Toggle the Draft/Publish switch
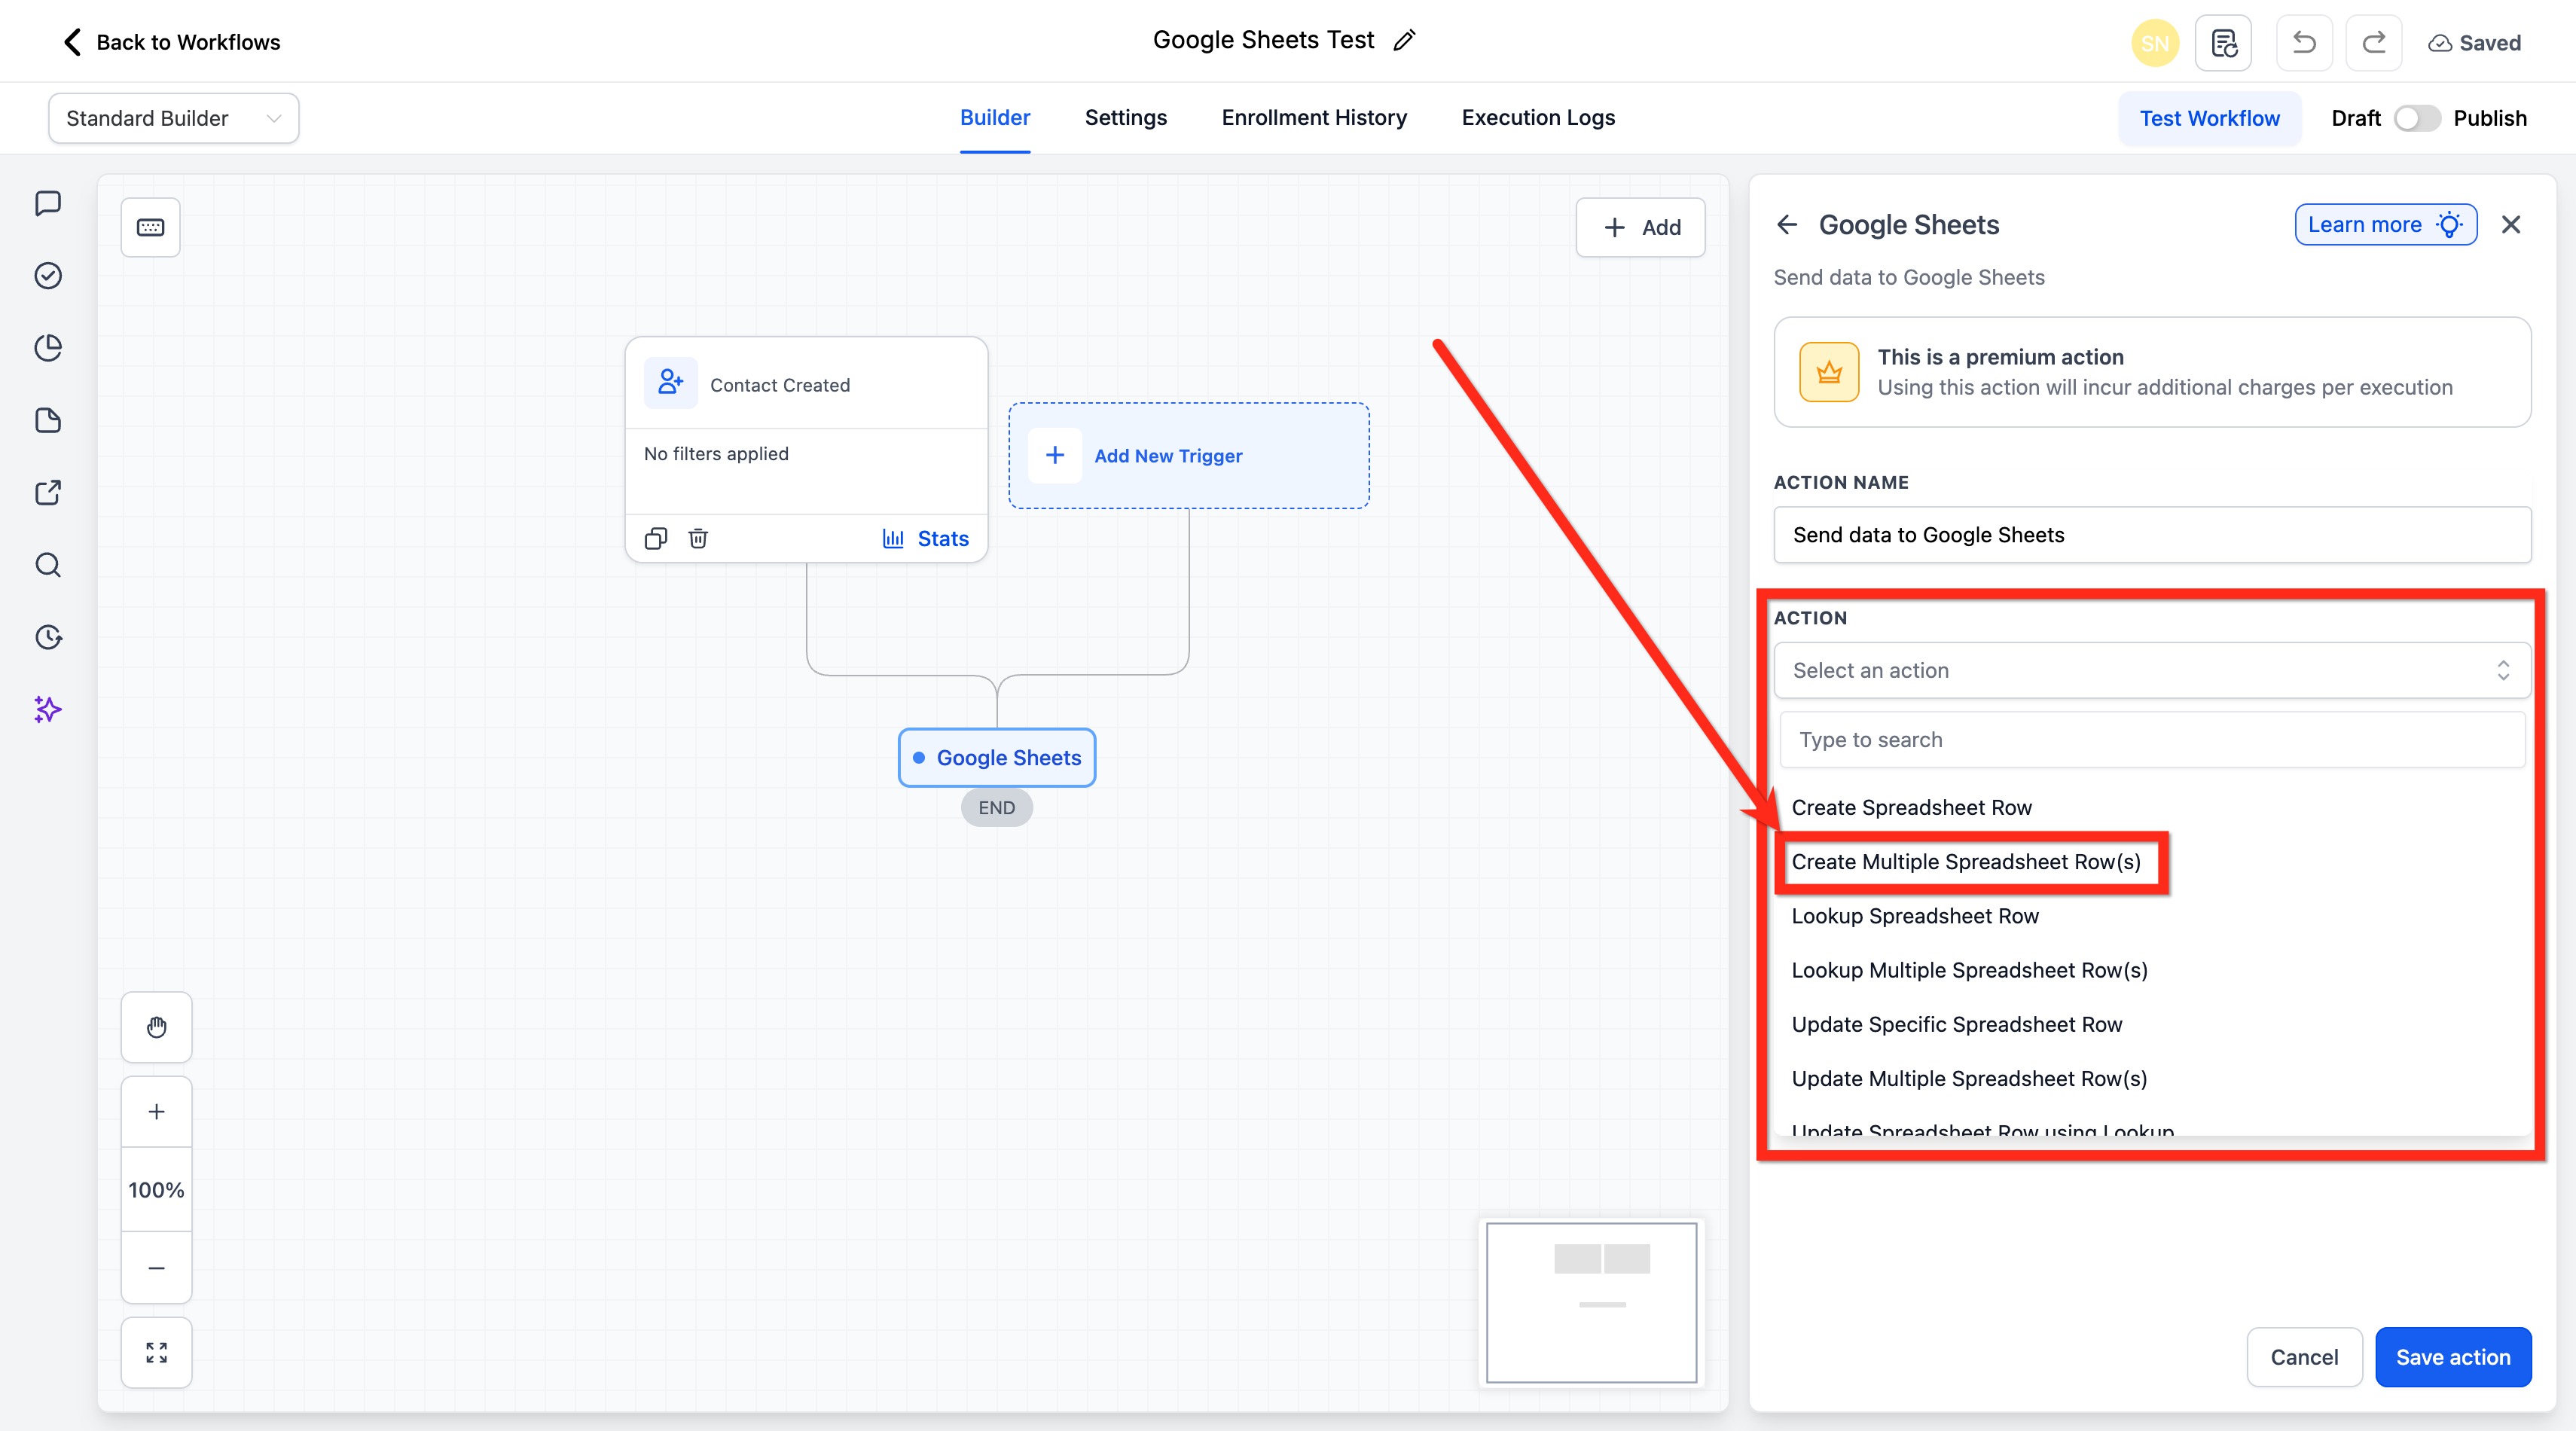Screen dimensions: 2576x1431 (x=2415, y=118)
